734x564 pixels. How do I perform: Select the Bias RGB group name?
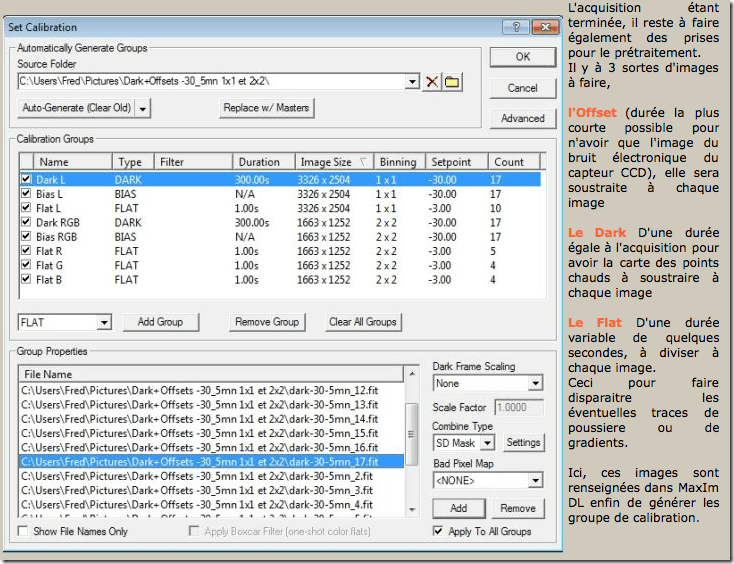coord(56,237)
